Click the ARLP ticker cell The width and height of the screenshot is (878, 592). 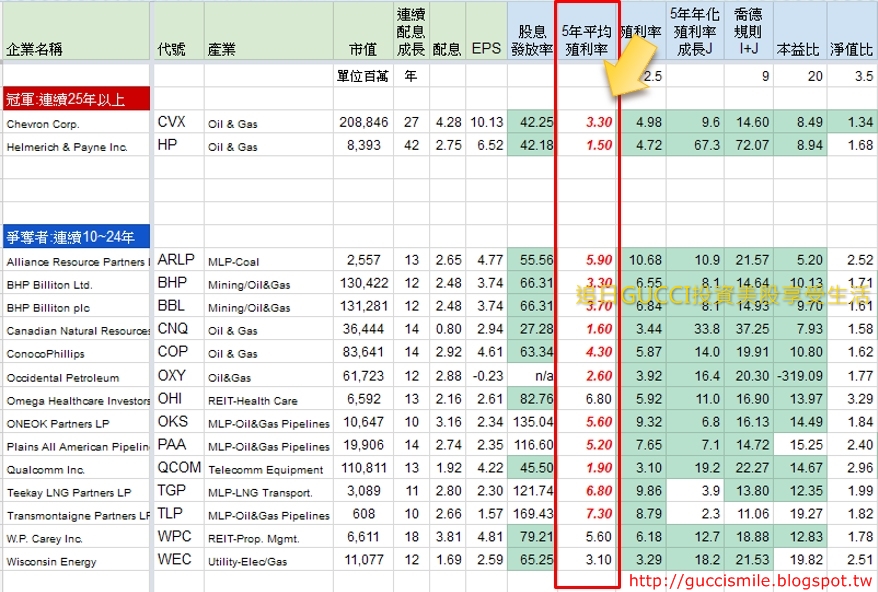(179, 260)
